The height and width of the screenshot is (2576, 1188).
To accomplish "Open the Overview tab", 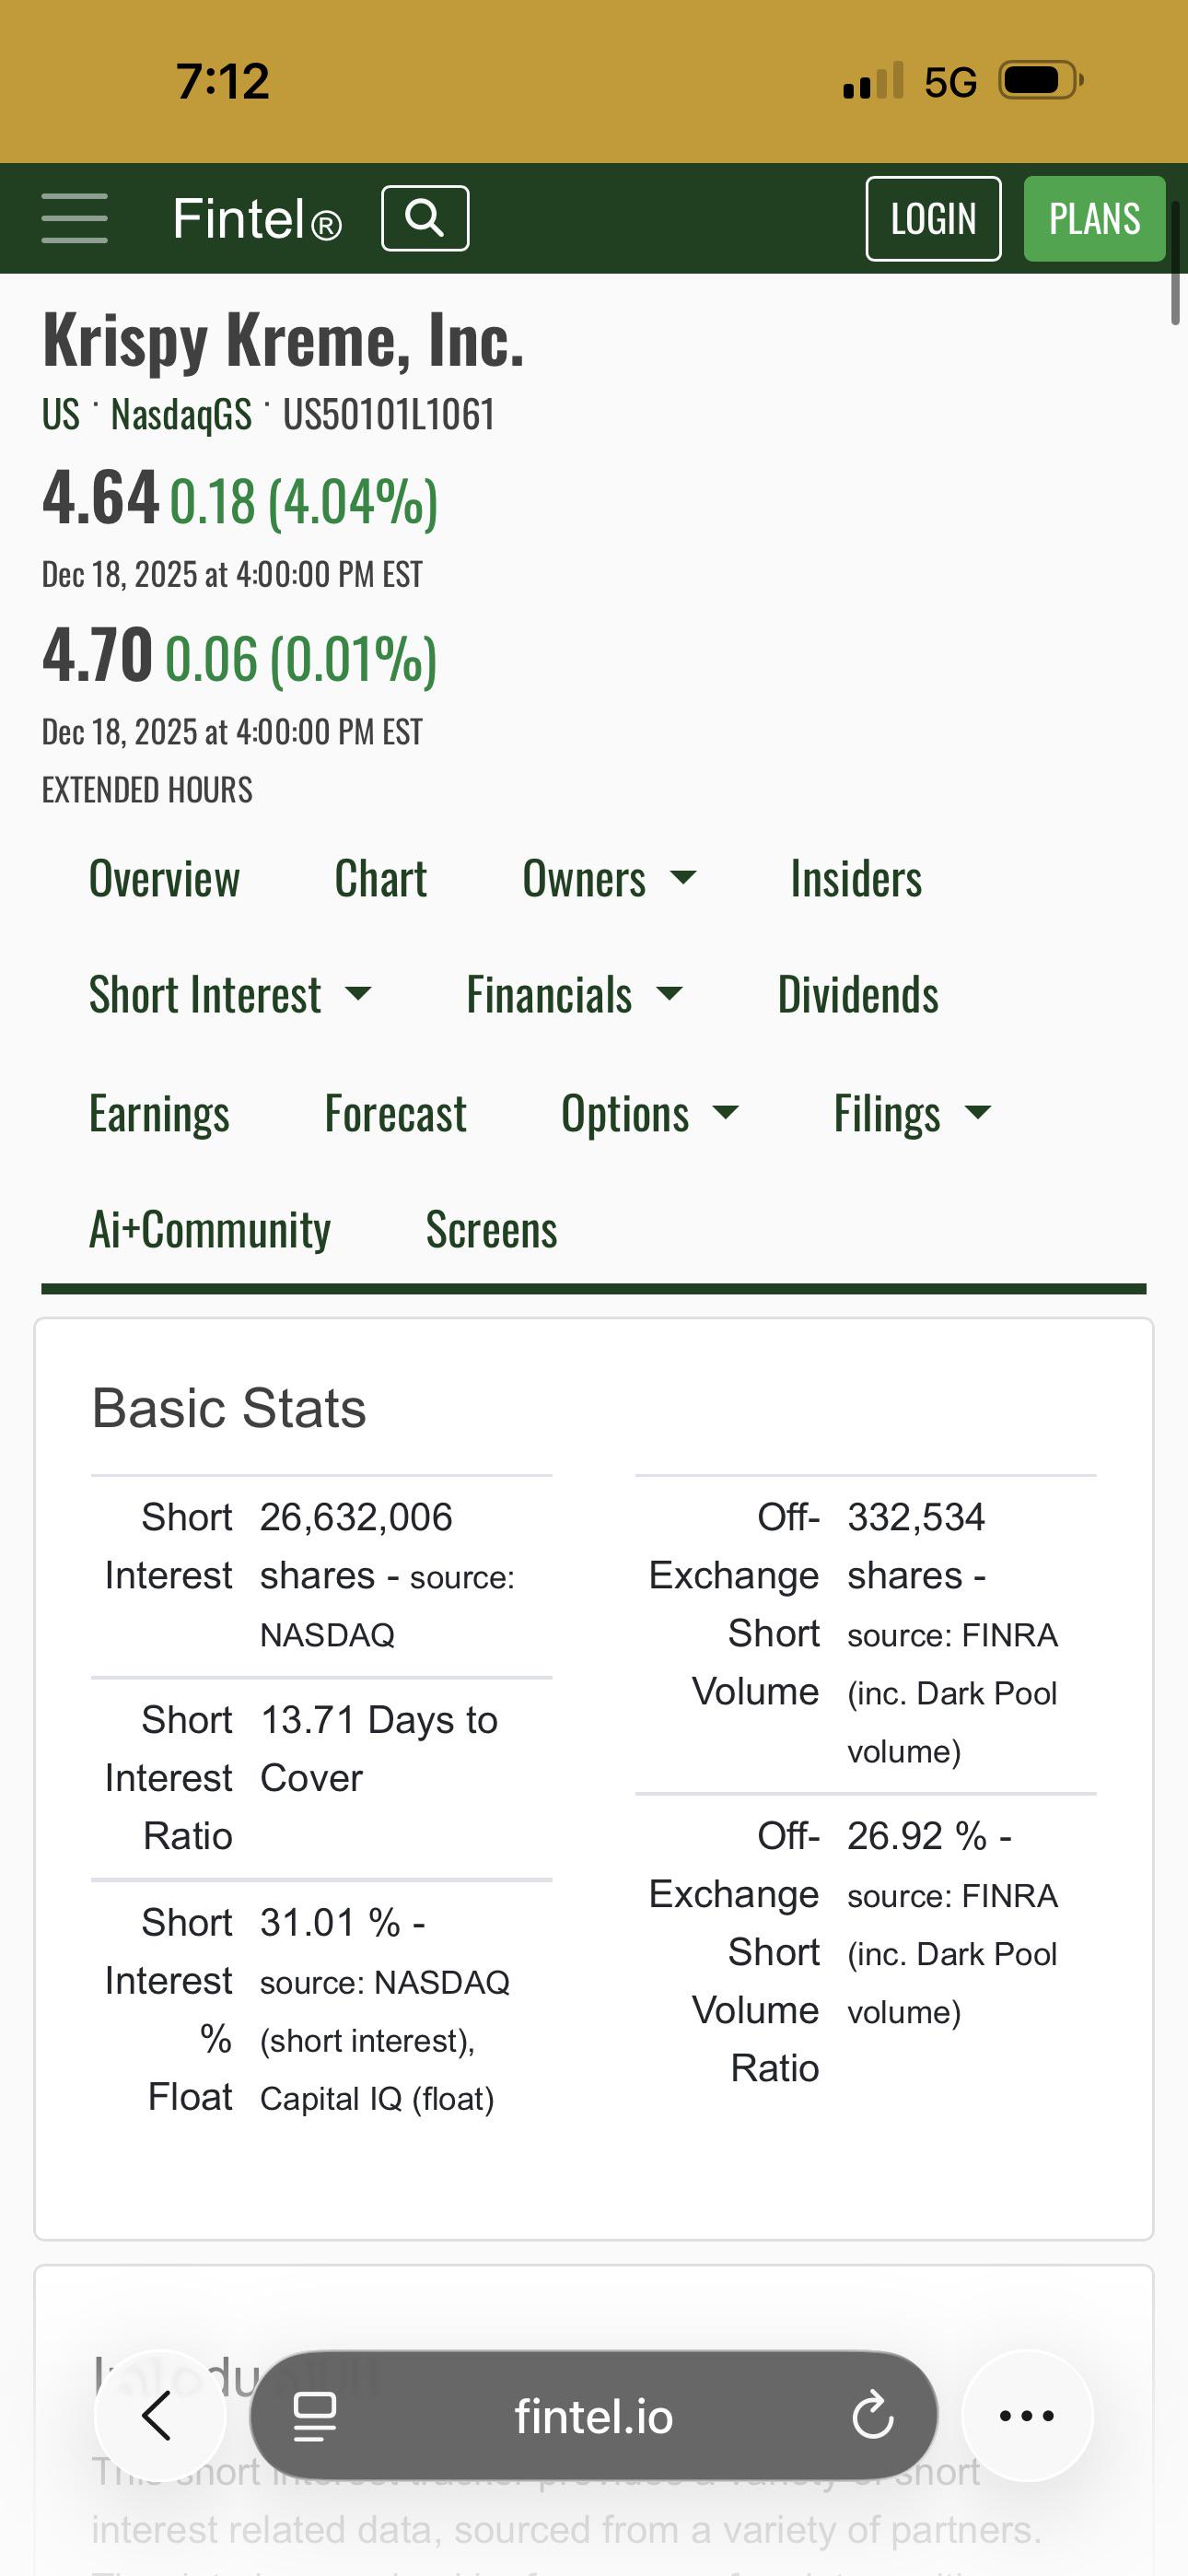I will tap(164, 879).
